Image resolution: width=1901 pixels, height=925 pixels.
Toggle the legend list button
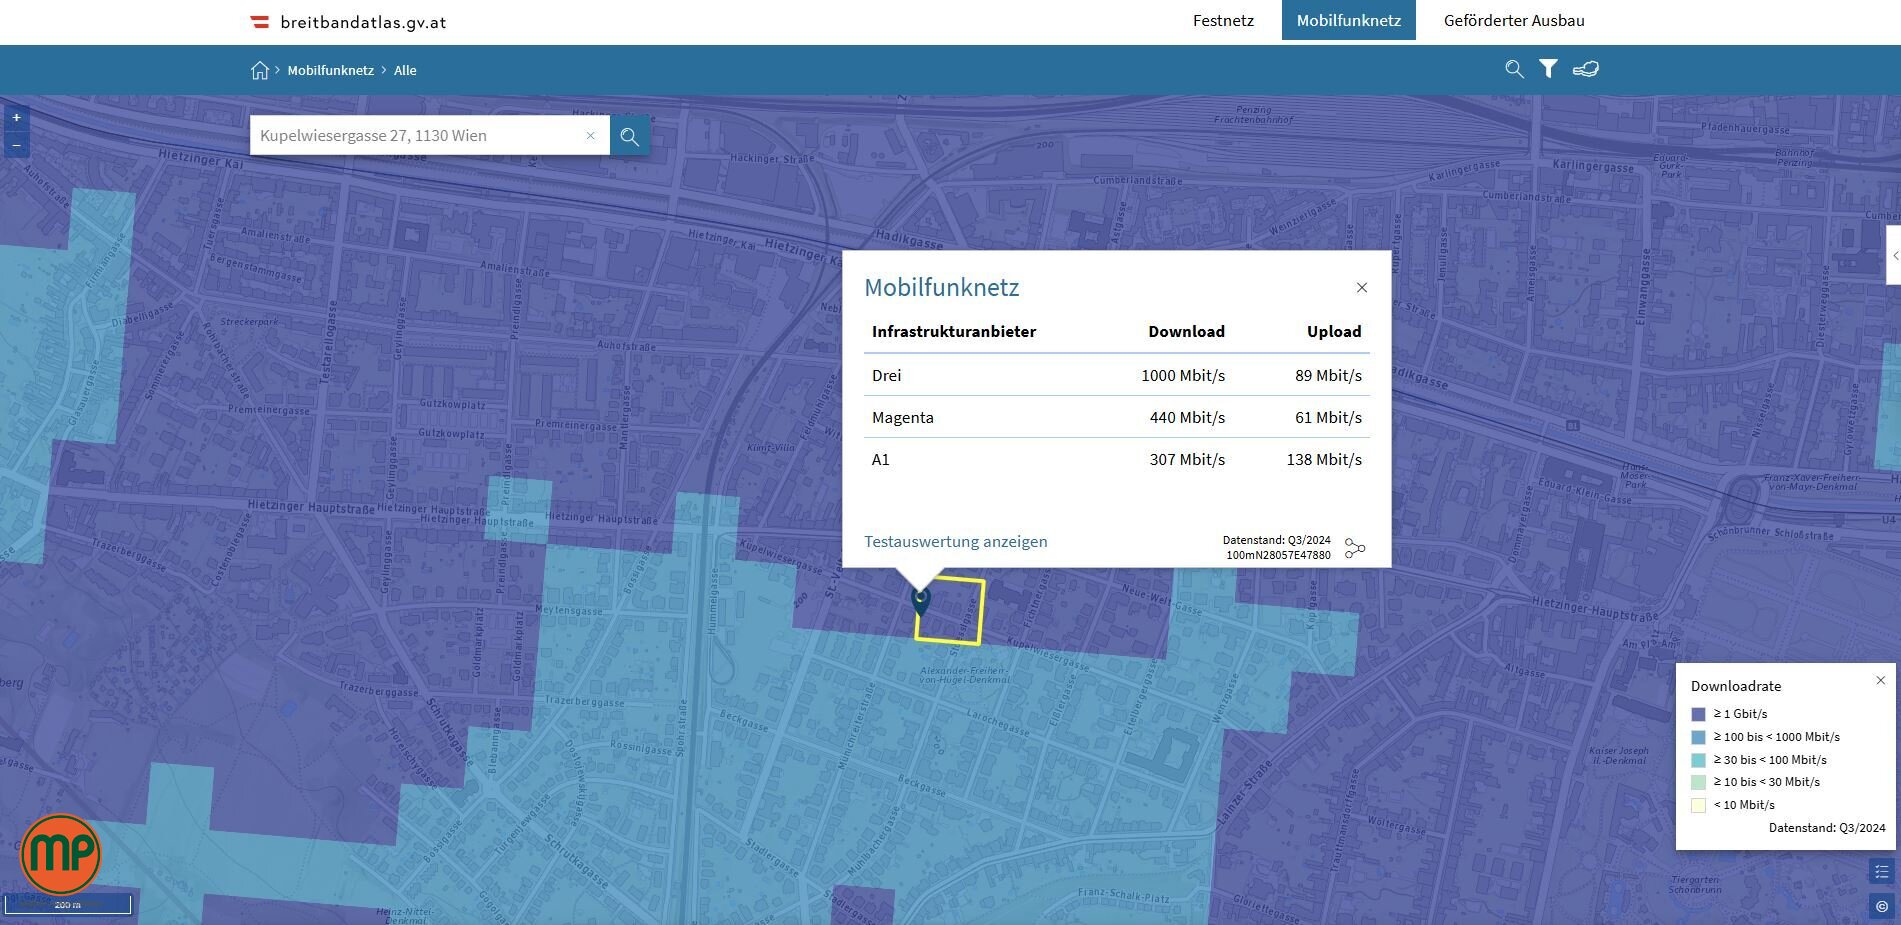point(1881,872)
